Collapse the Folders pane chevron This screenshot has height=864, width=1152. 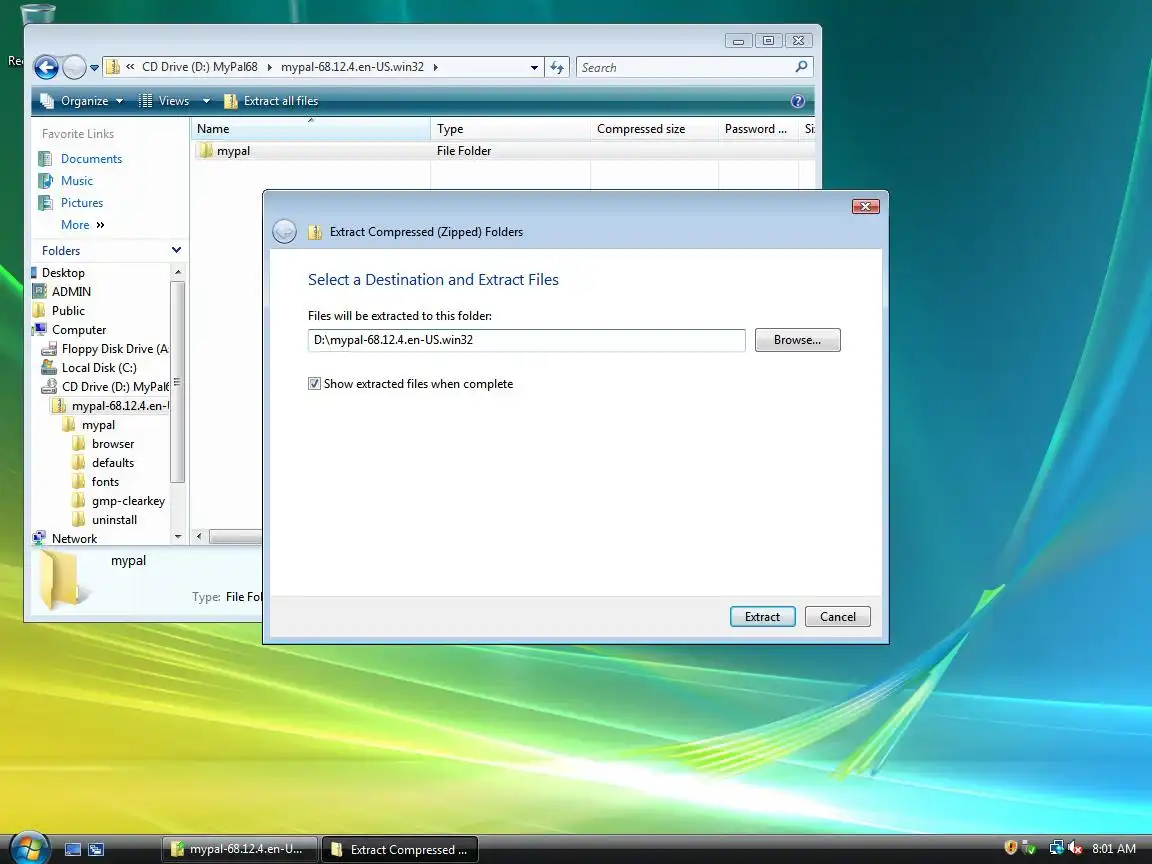[x=176, y=250]
